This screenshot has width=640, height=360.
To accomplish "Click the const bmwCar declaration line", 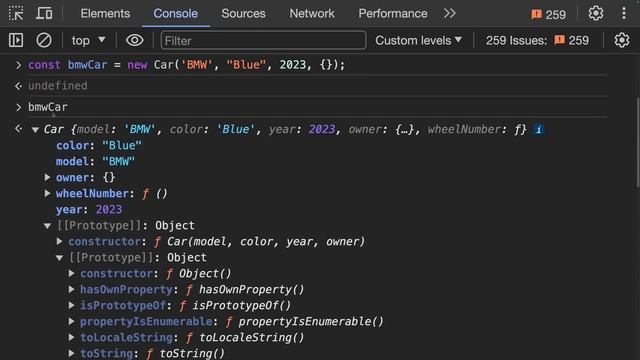I will 187,65.
